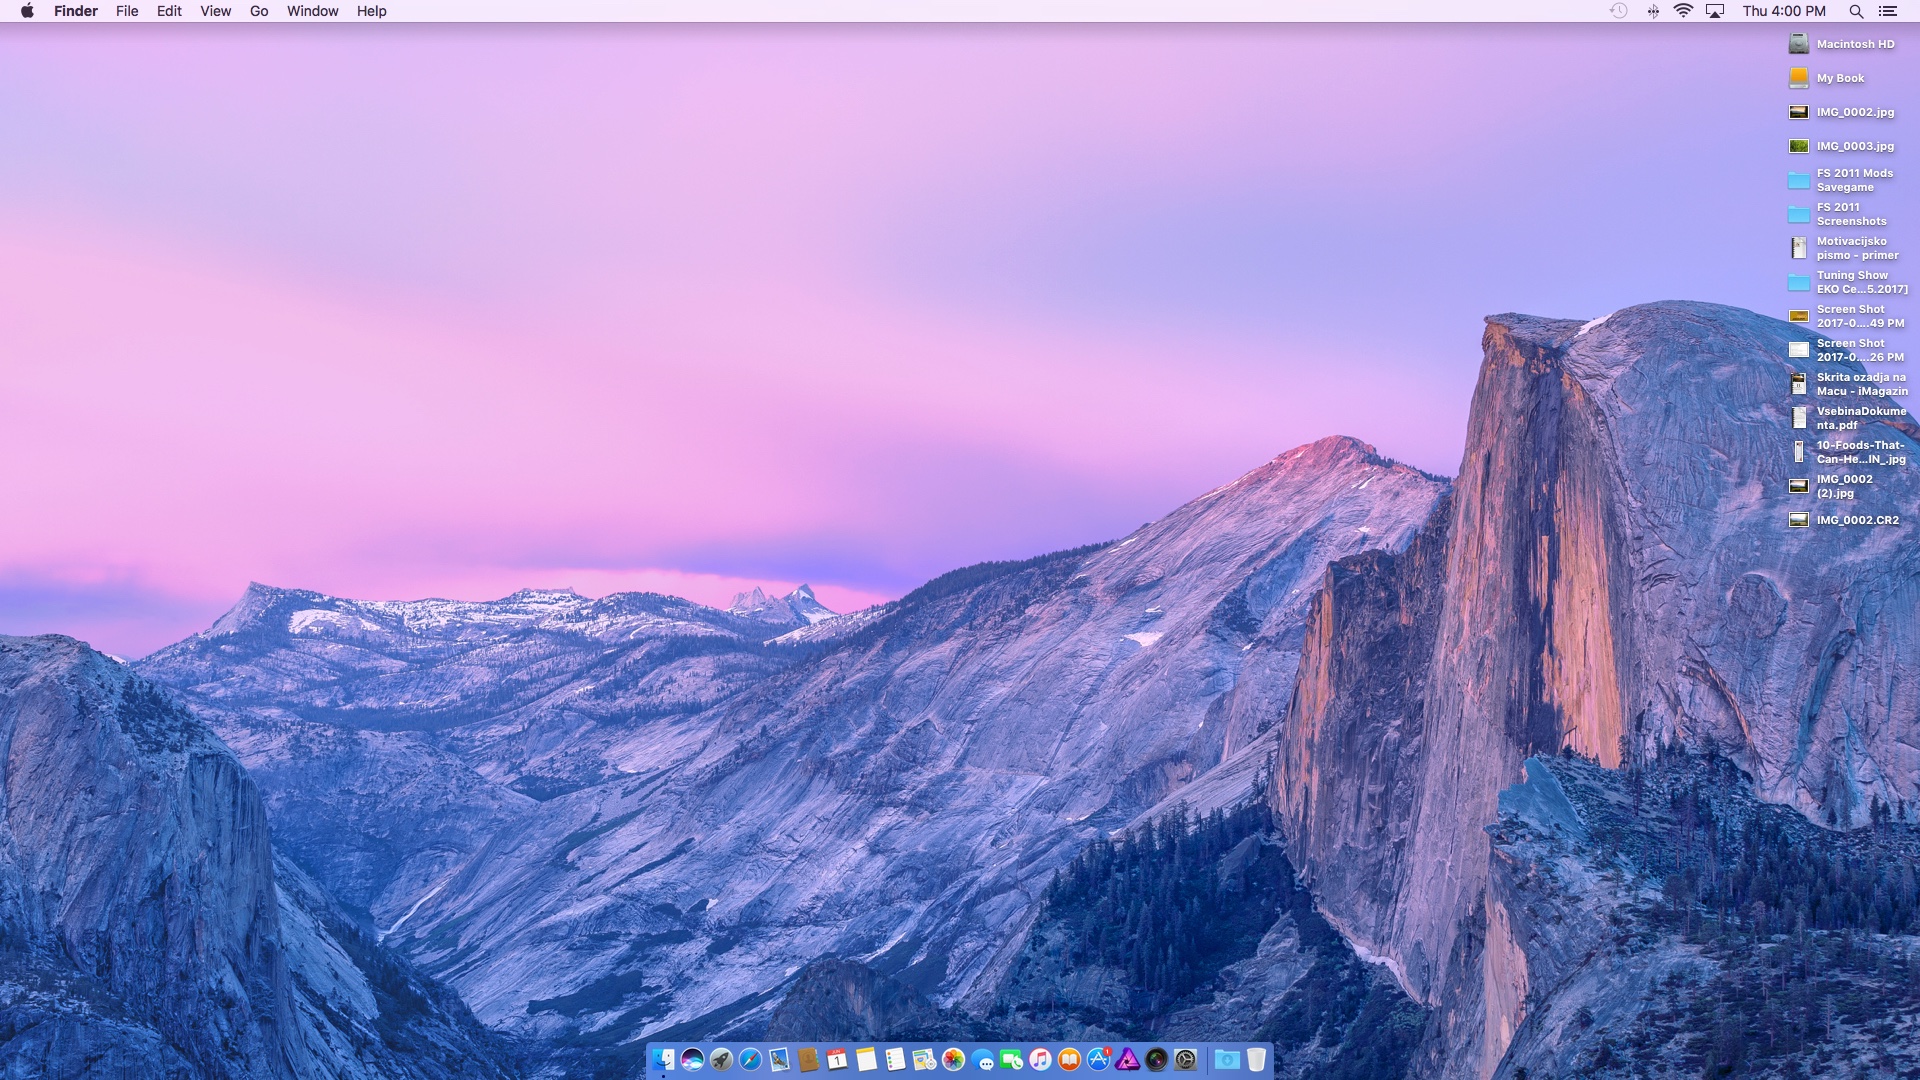Viewport: 1920px width, 1080px height.
Task: Launch iTunes from the Dock
Action: 1040,1060
